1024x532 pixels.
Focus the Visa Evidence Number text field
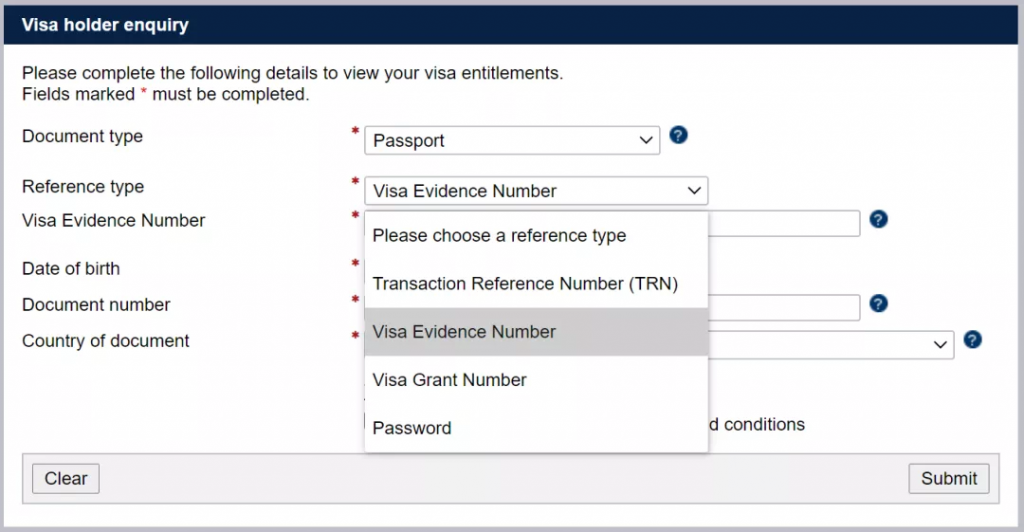pyautogui.click(x=784, y=223)
